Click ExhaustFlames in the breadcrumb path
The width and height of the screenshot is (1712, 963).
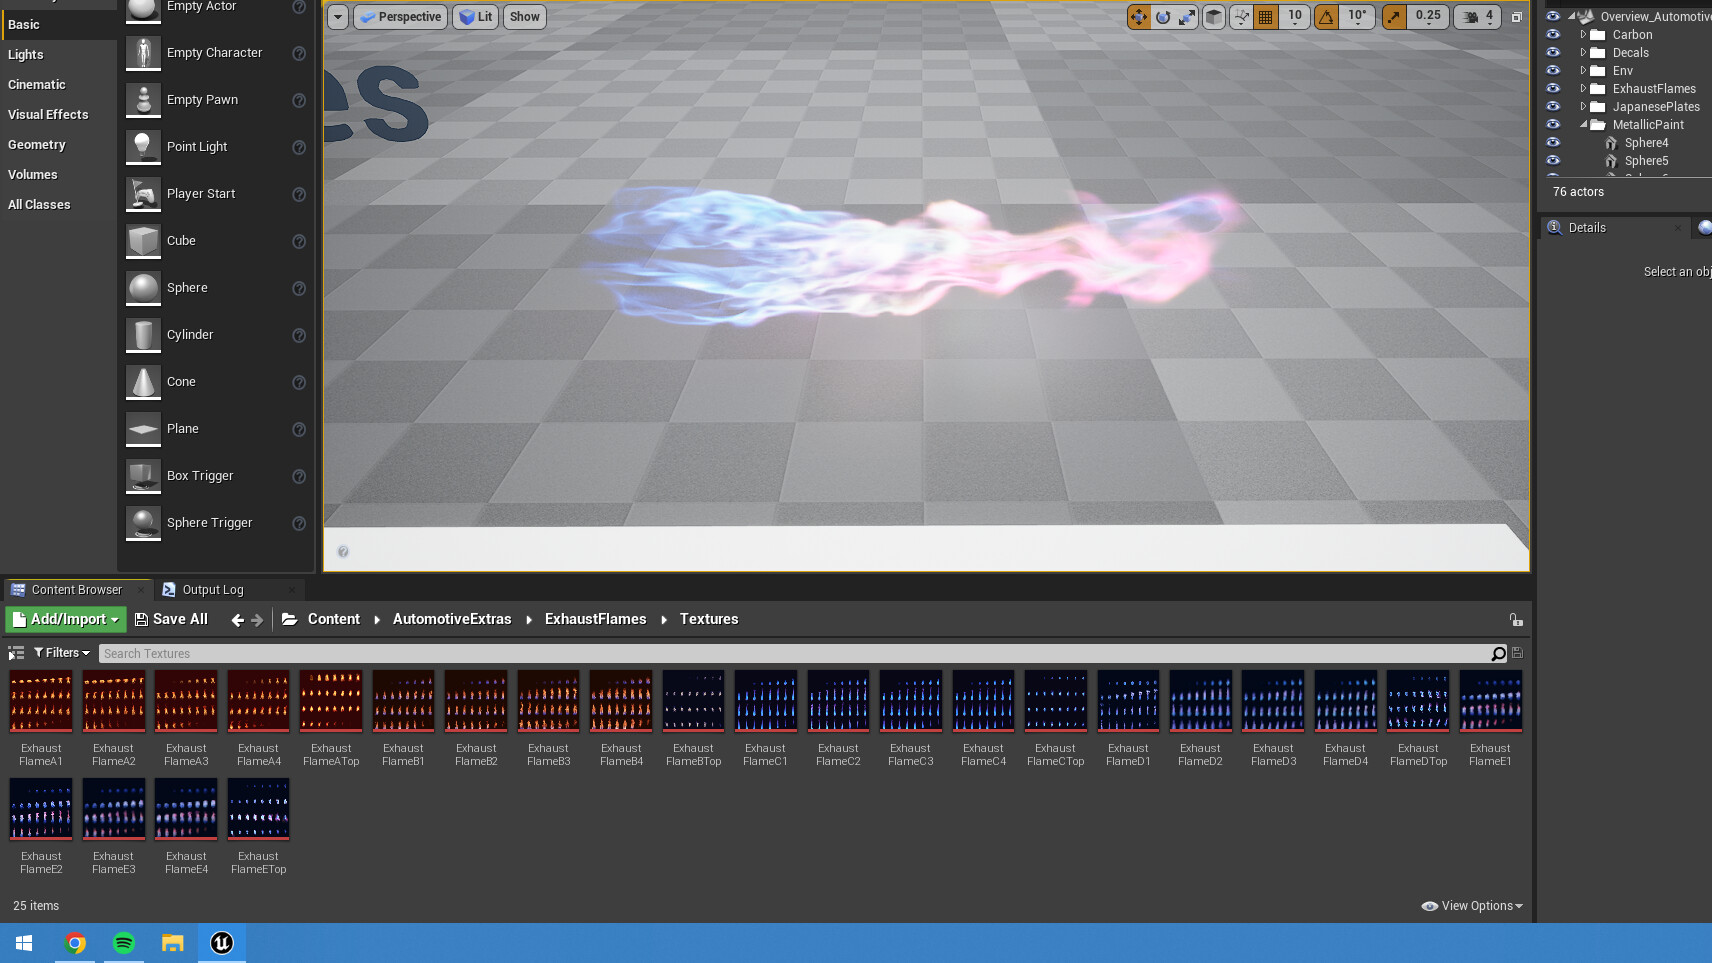point(594,619)
